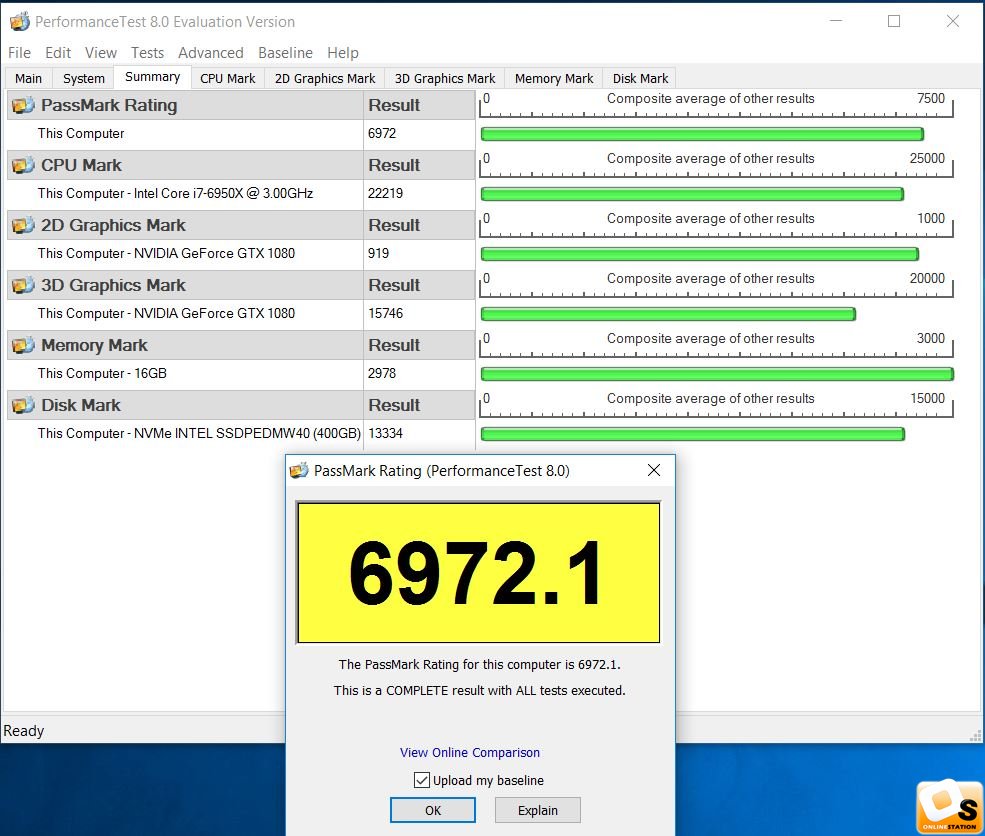The height and width of the screenshot is (836, 985).
Task: Open the Edit menu
Action: coord(58,53)
